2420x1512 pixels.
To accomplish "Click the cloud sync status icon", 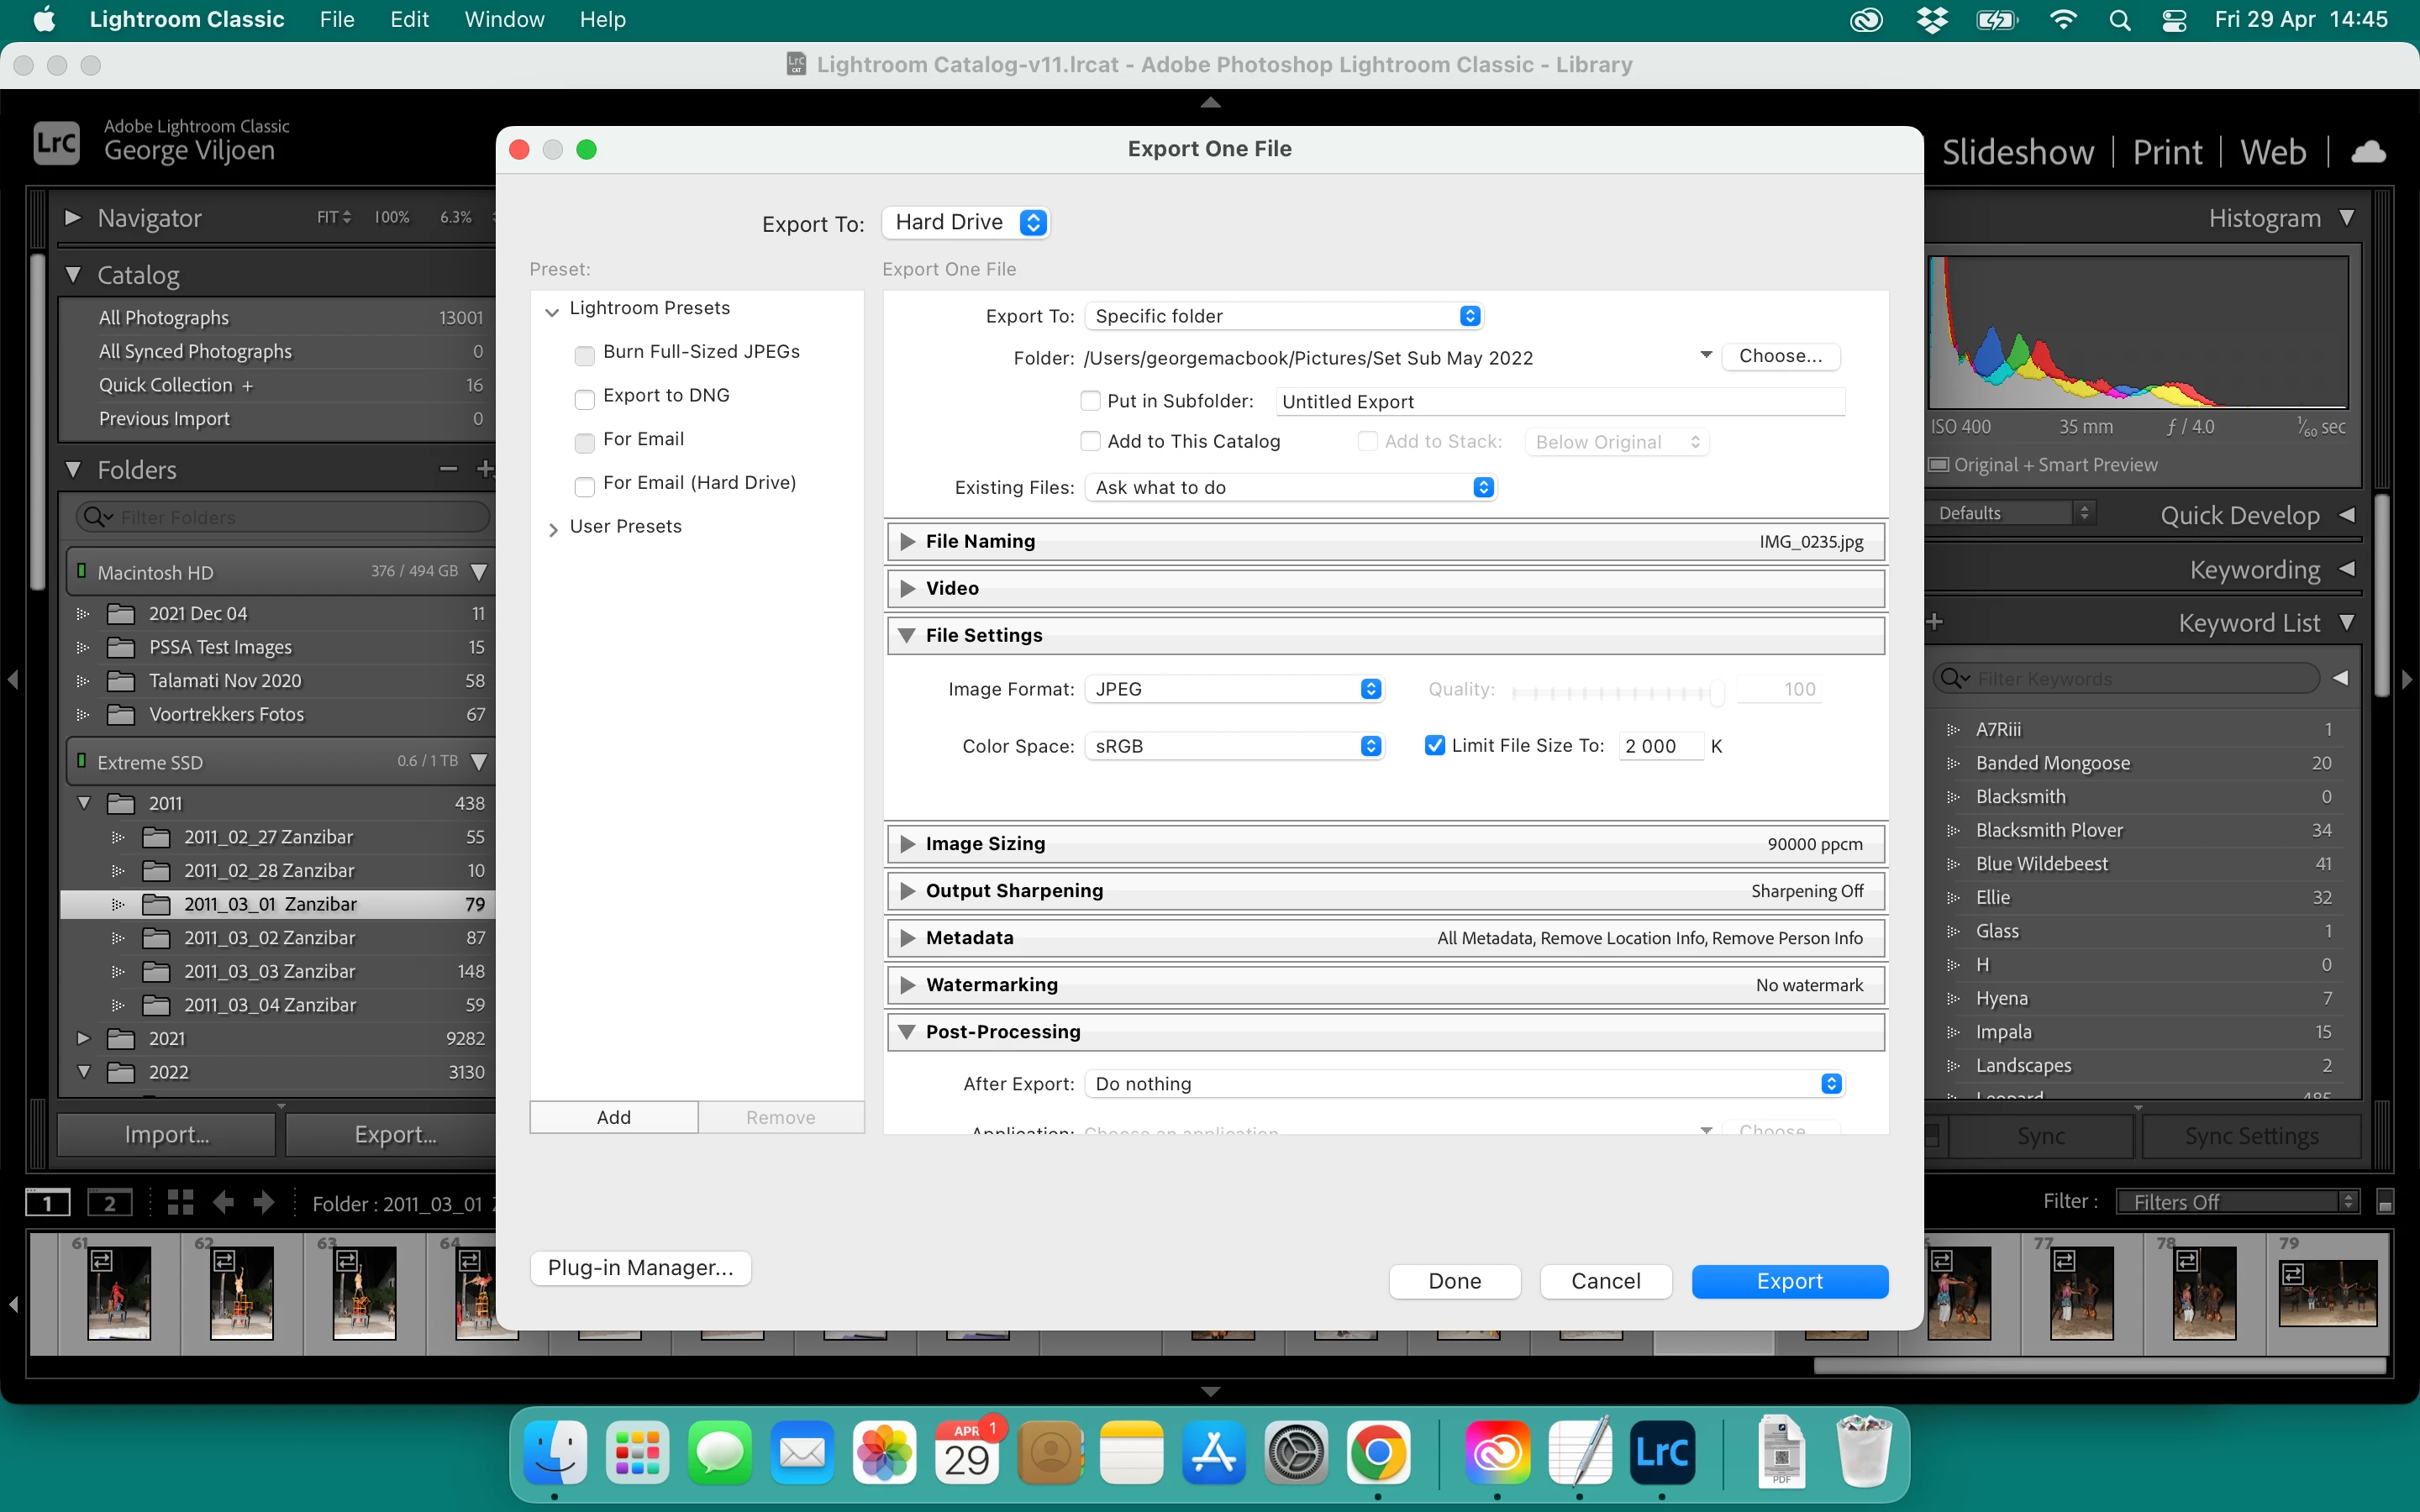I will click(x=2368, y=152).
